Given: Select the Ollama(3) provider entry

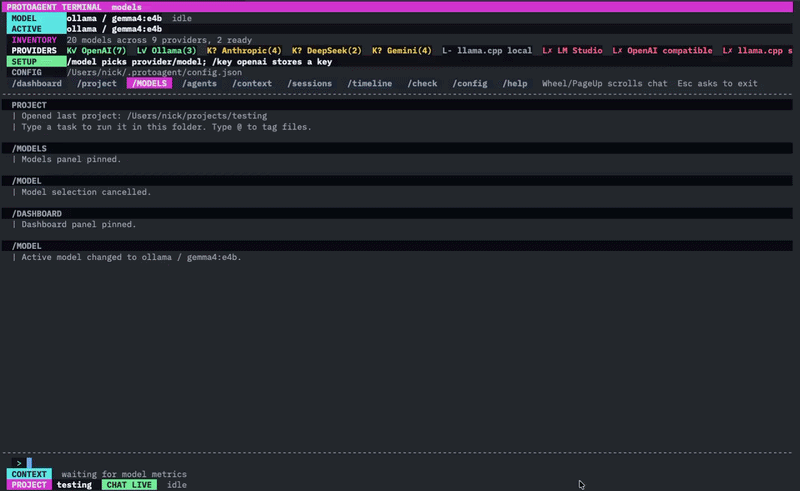Looking at the screenshot, I should click(x=166, y=51).
